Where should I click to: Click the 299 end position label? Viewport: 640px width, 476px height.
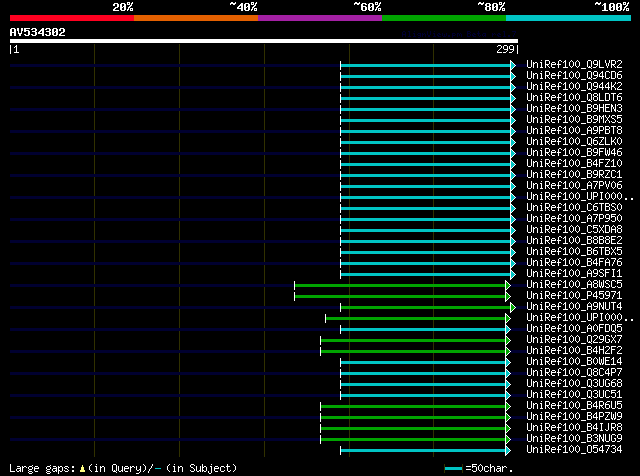(x=505, y=49)
